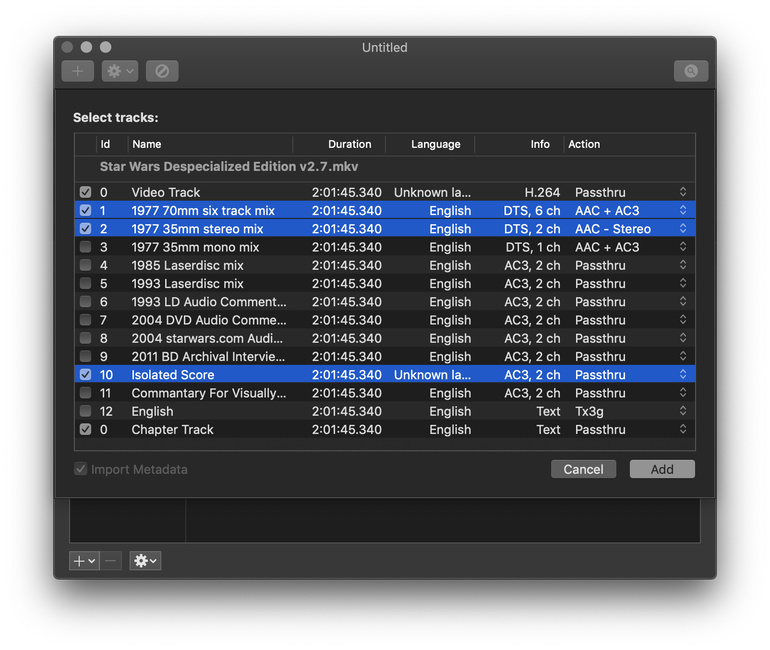The height and width of the screenshot is (650, 770).
Task: Click the 'H.264' info cell
Action: [x=542, y=192]
